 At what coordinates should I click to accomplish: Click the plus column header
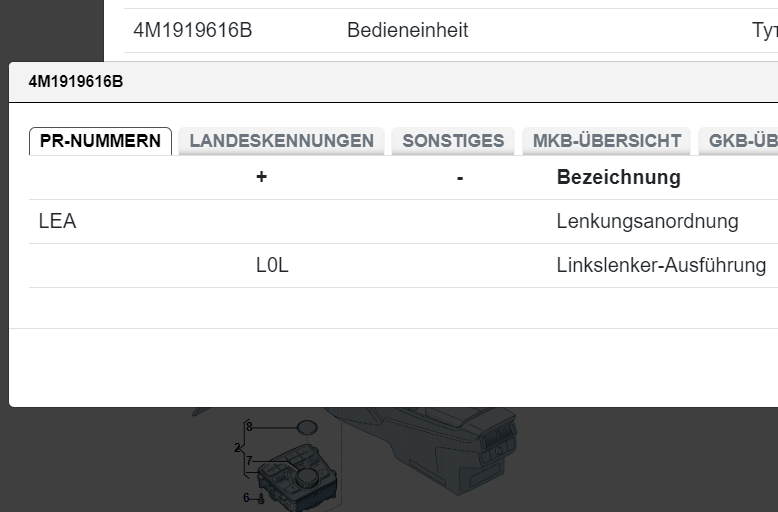point(261,178)
